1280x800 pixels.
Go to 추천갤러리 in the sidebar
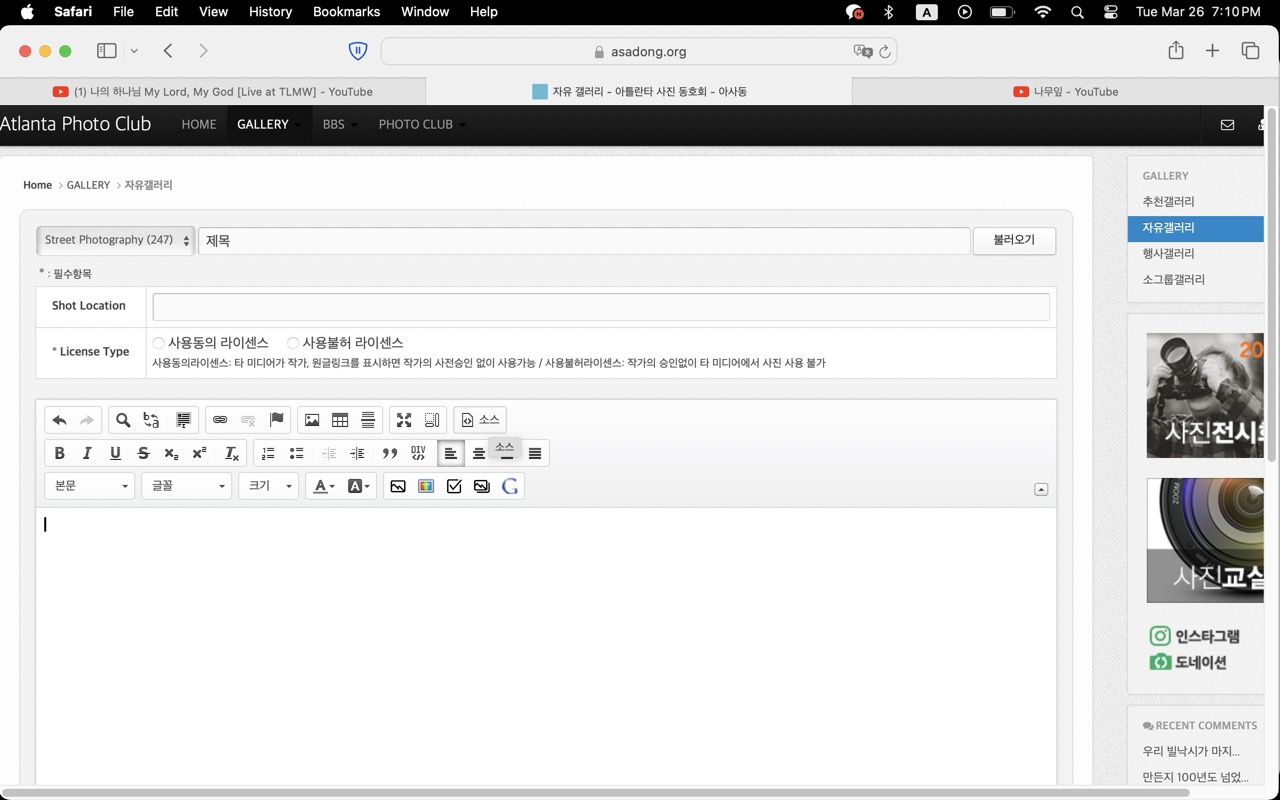pos(1168,202)
